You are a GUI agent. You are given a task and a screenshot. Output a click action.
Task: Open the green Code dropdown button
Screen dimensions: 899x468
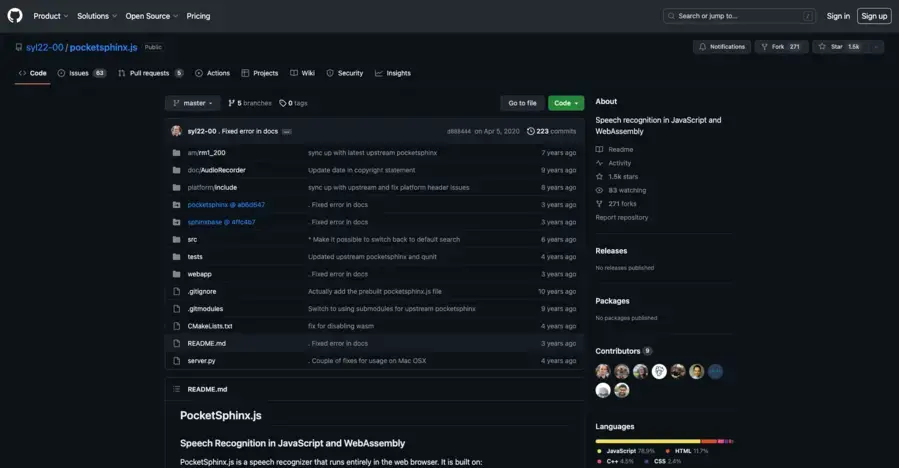coord(566,103)
